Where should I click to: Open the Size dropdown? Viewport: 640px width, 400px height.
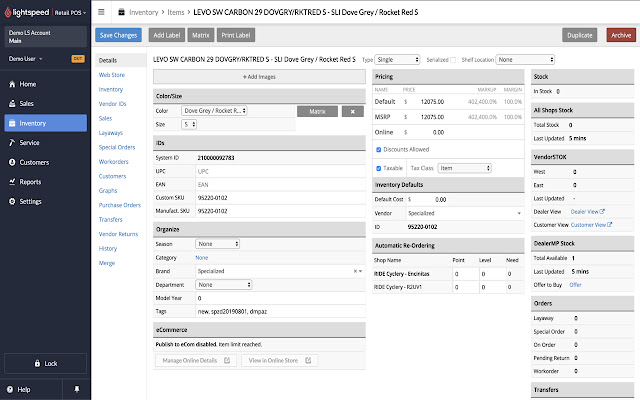[189, 124]
